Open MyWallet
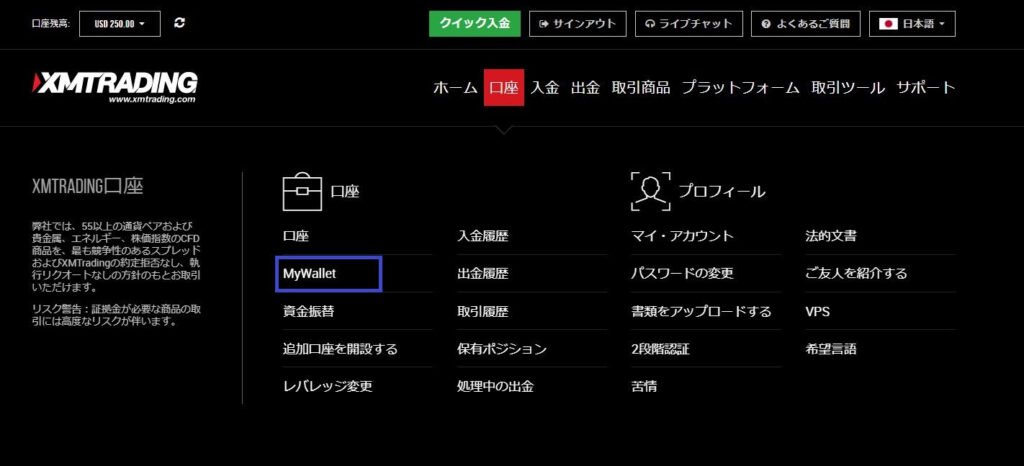This screenshot has width=1024, height=466. click(310, 273)
